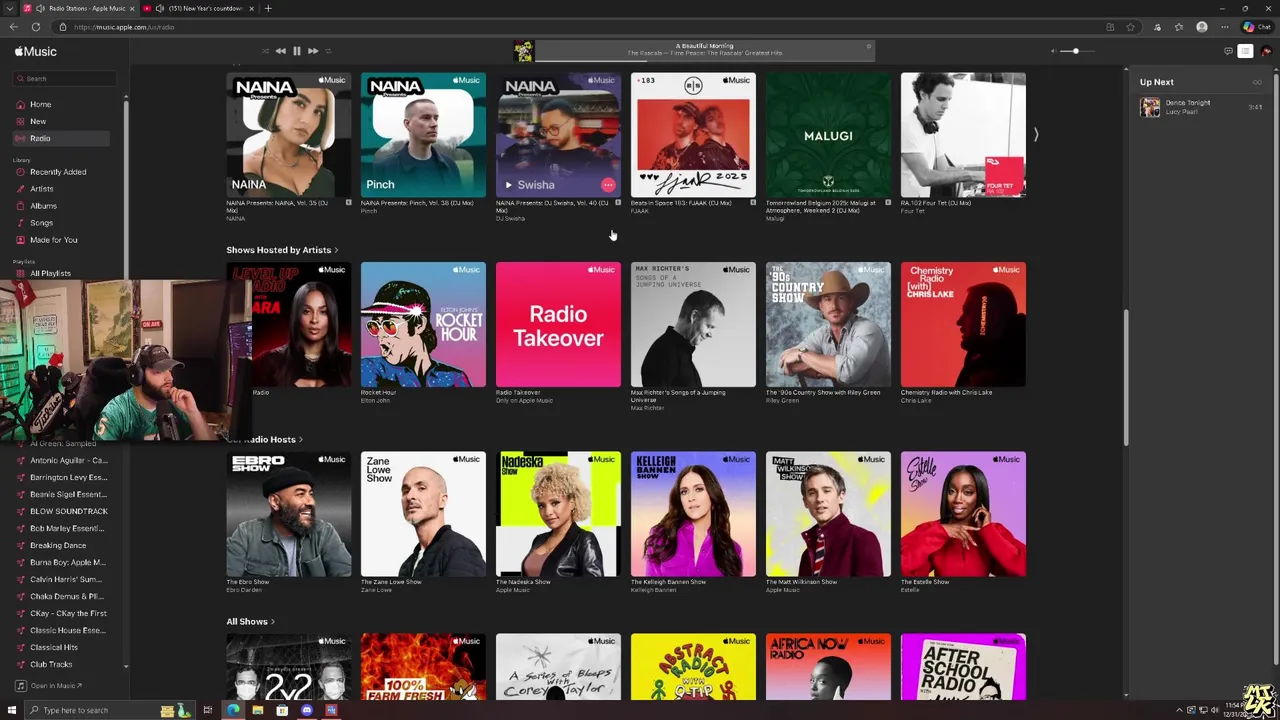Open NAINA Presents: NAINA Vol. 35 thumbnail
Image resolution: width=1280 pixels, height=720 pixels.
pyautogui.click(x=288, y=135)
